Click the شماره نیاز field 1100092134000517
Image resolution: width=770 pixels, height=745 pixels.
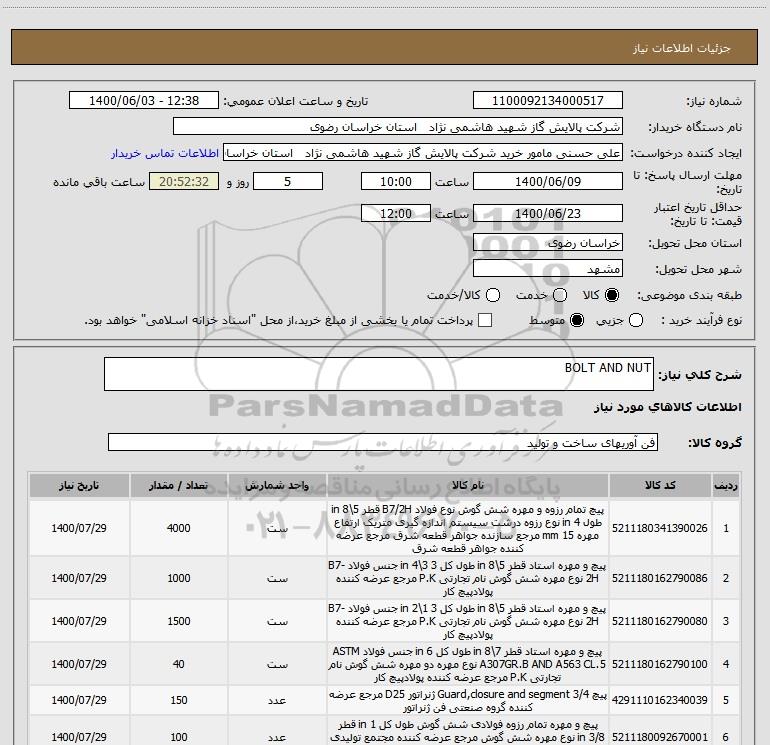pyautogui.click(x=548, y=101)
